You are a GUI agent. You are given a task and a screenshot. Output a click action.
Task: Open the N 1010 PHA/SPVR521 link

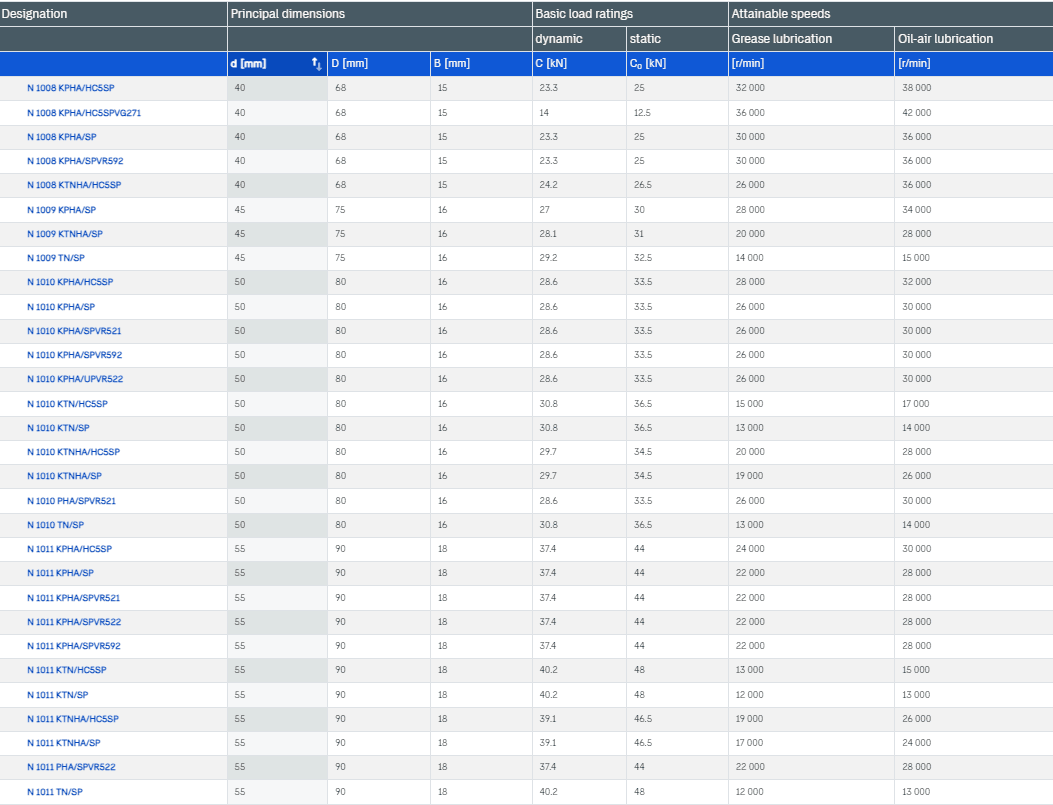tap(71, 501)
